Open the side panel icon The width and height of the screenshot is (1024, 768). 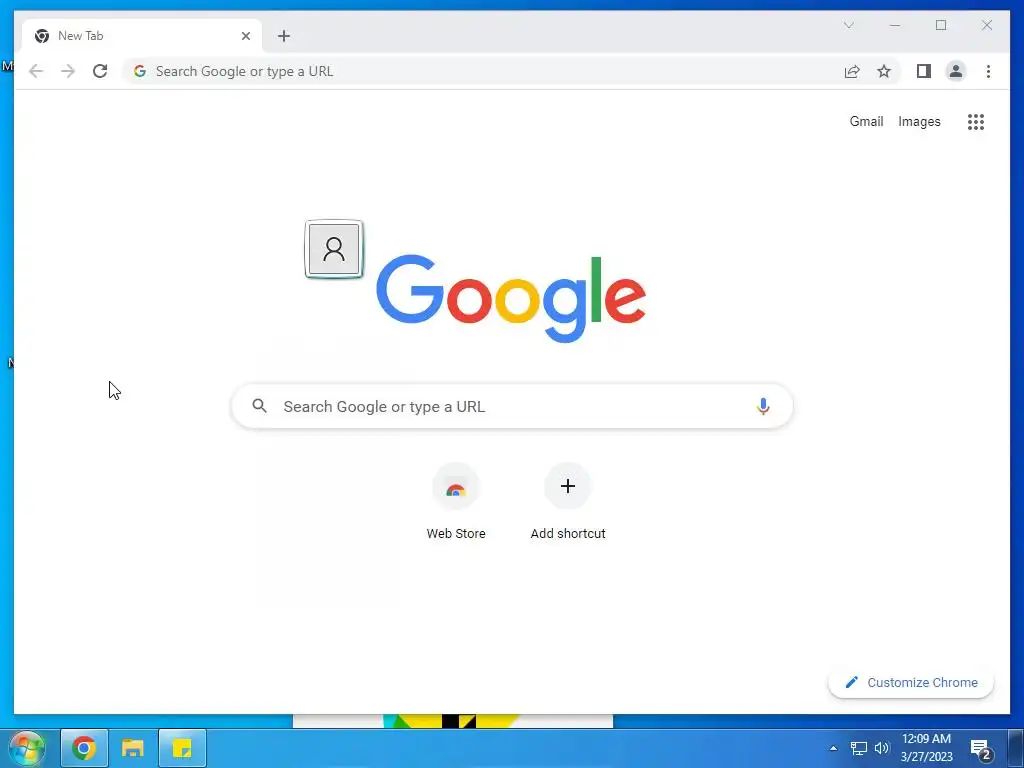[923, 71]
